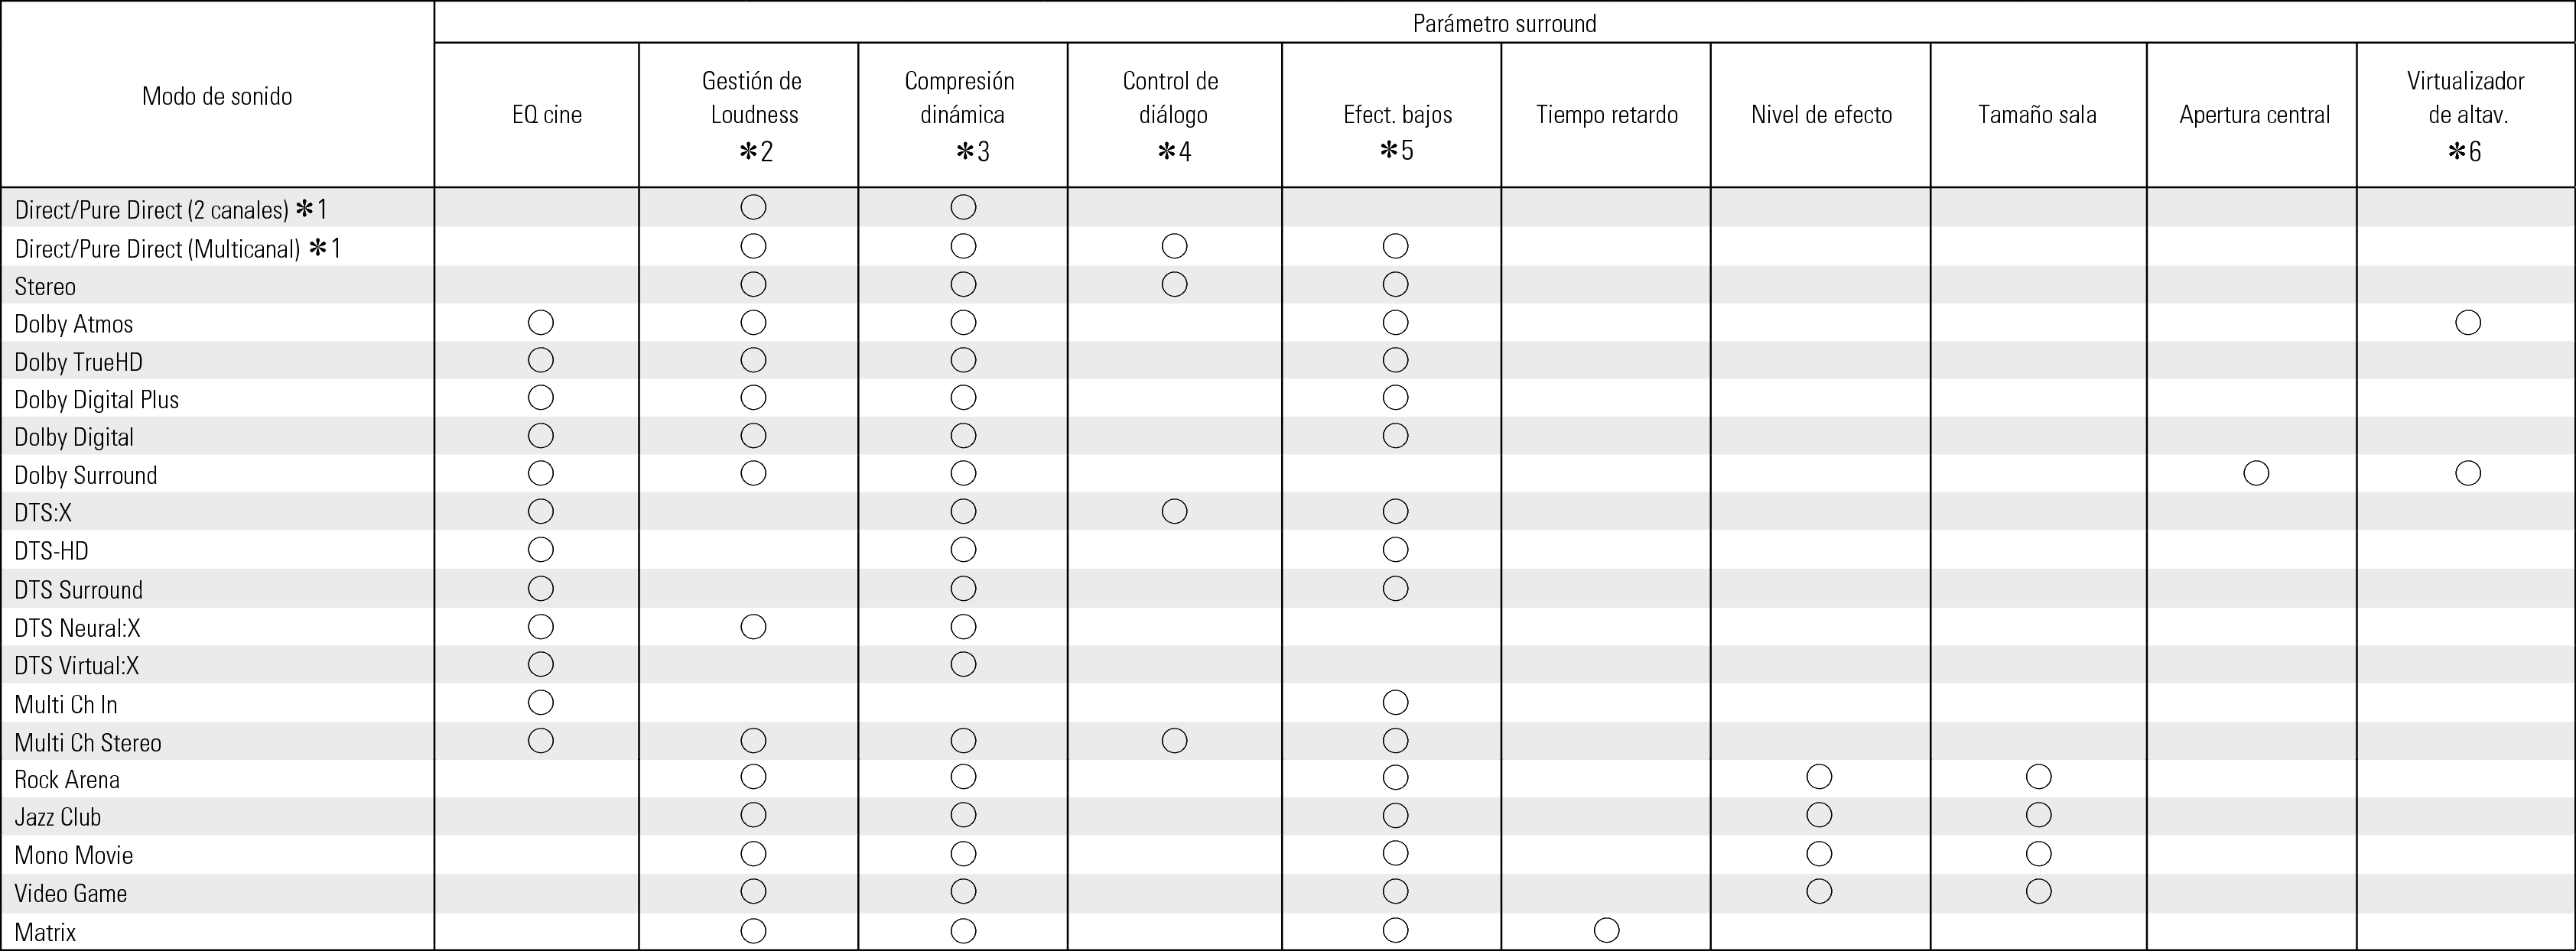
Task: Select DTS Neural:X Gestión de Loudness circle
Action: click(x=753, y=627)
